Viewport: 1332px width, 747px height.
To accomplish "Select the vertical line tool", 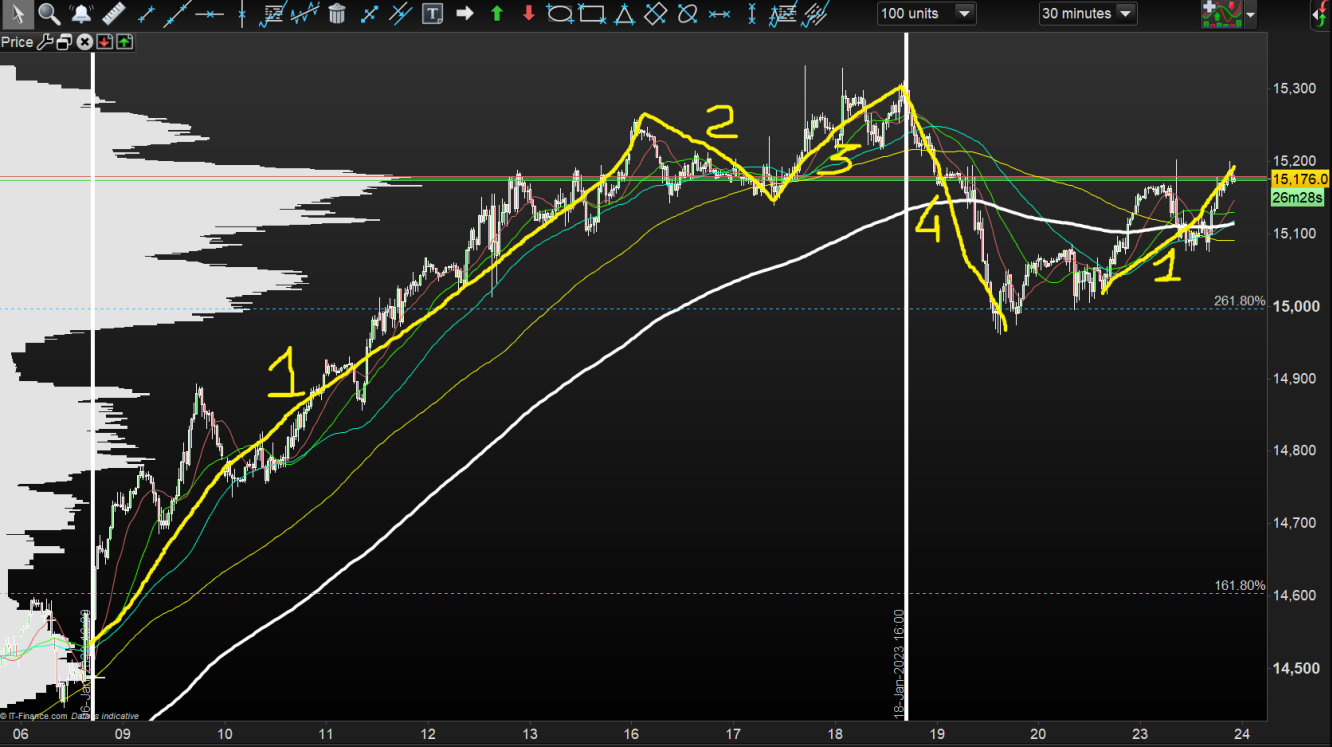I will [x=243, y=14].
